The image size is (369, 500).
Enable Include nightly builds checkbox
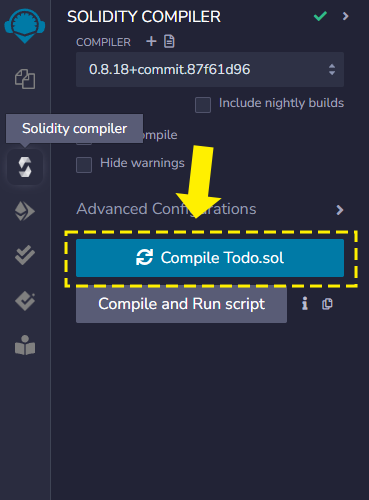point(203,105)
